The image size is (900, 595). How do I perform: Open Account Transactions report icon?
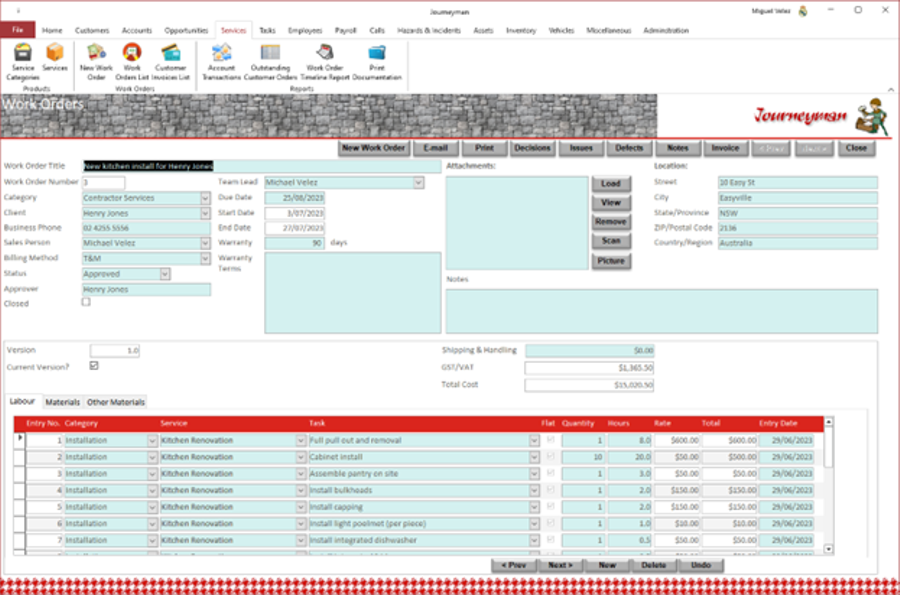tap(222, 53)
